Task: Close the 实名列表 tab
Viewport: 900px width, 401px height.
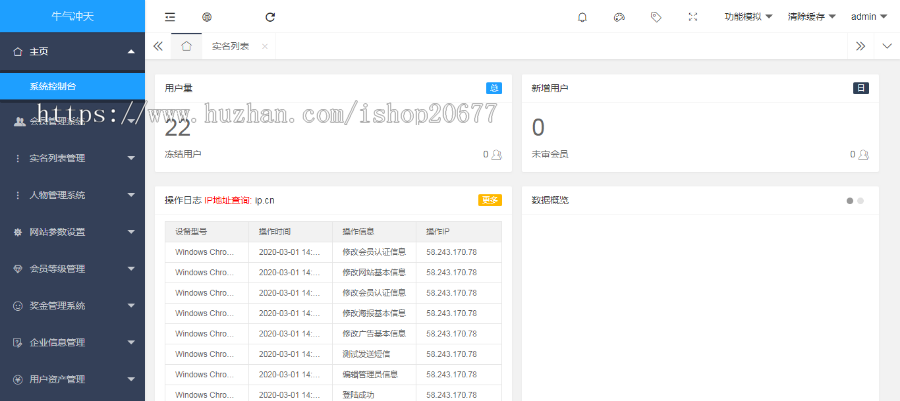Action: [x=264, y=46]
